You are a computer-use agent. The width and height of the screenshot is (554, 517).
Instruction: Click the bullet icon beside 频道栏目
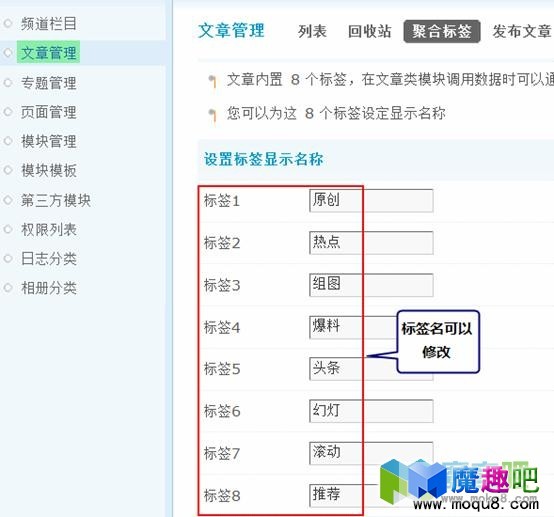(x=8, y=24)
